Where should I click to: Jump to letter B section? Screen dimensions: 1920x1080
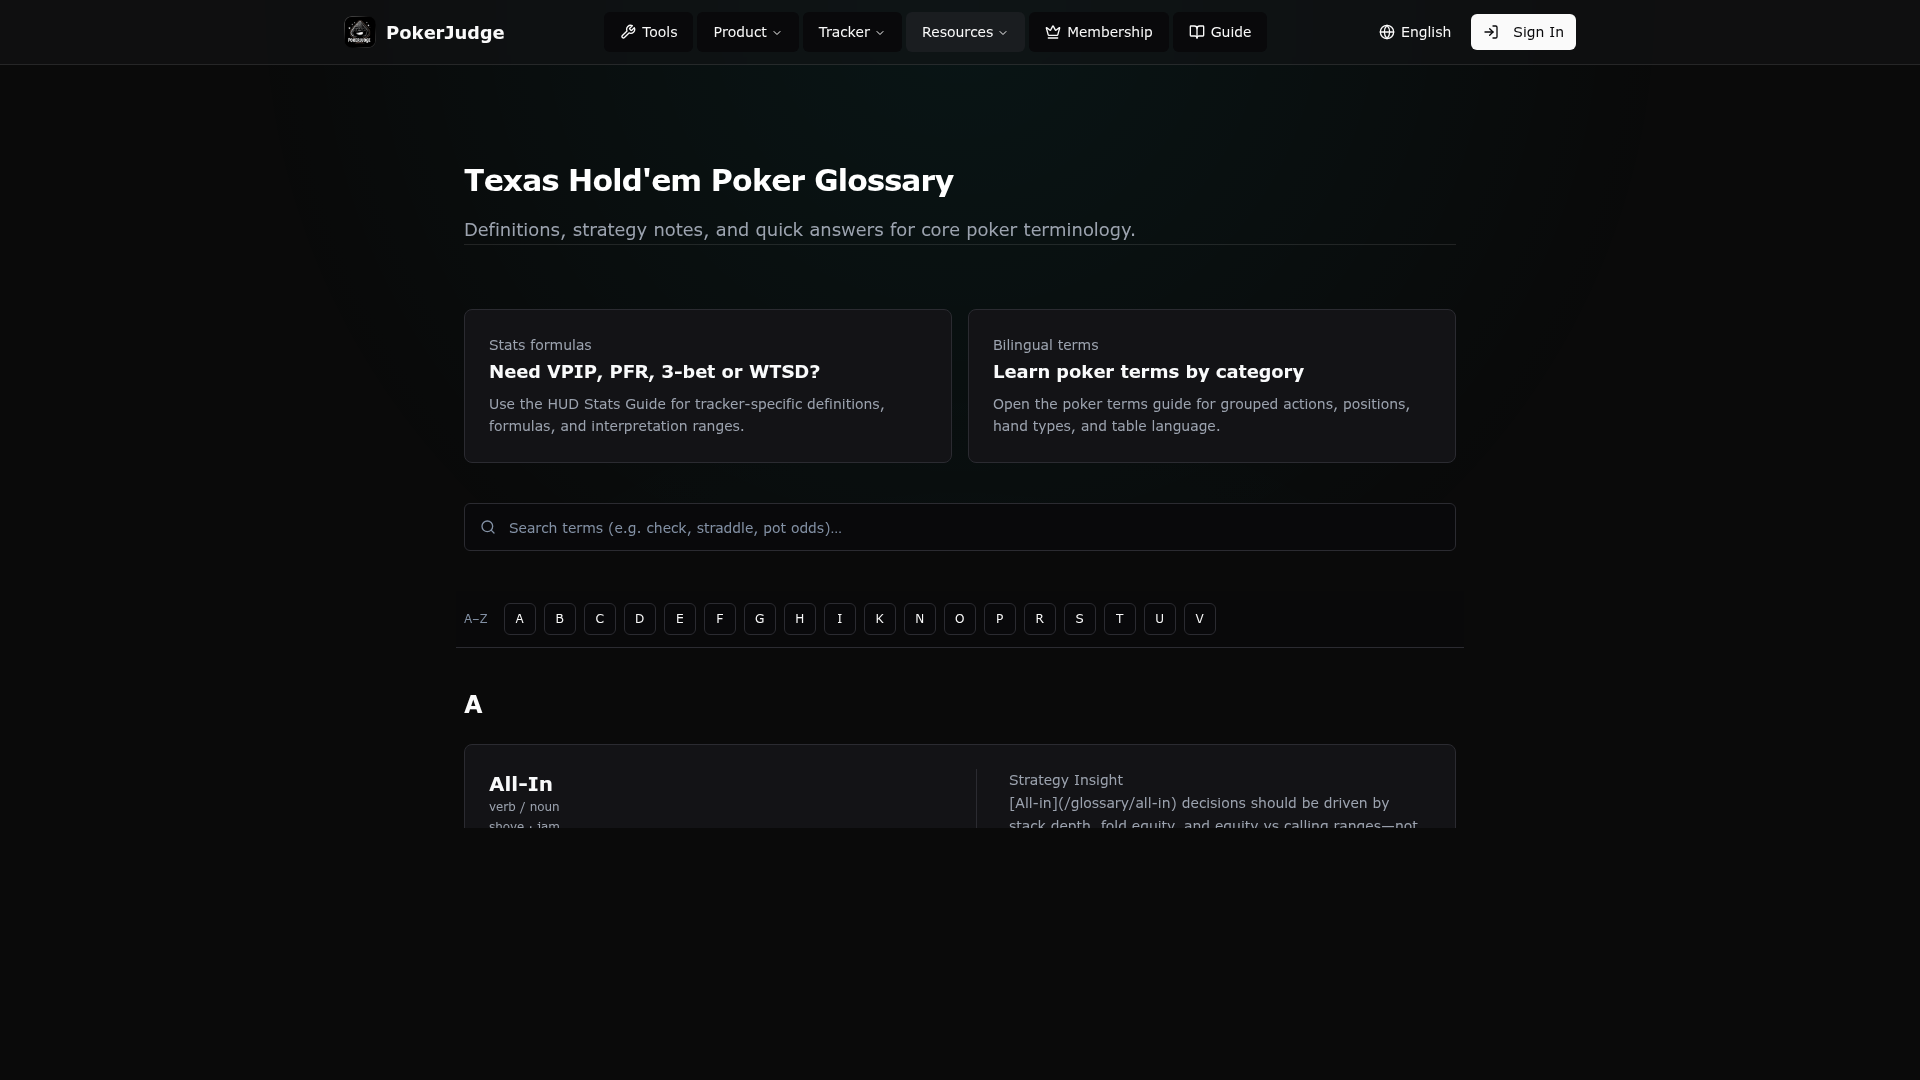point(560,619)
